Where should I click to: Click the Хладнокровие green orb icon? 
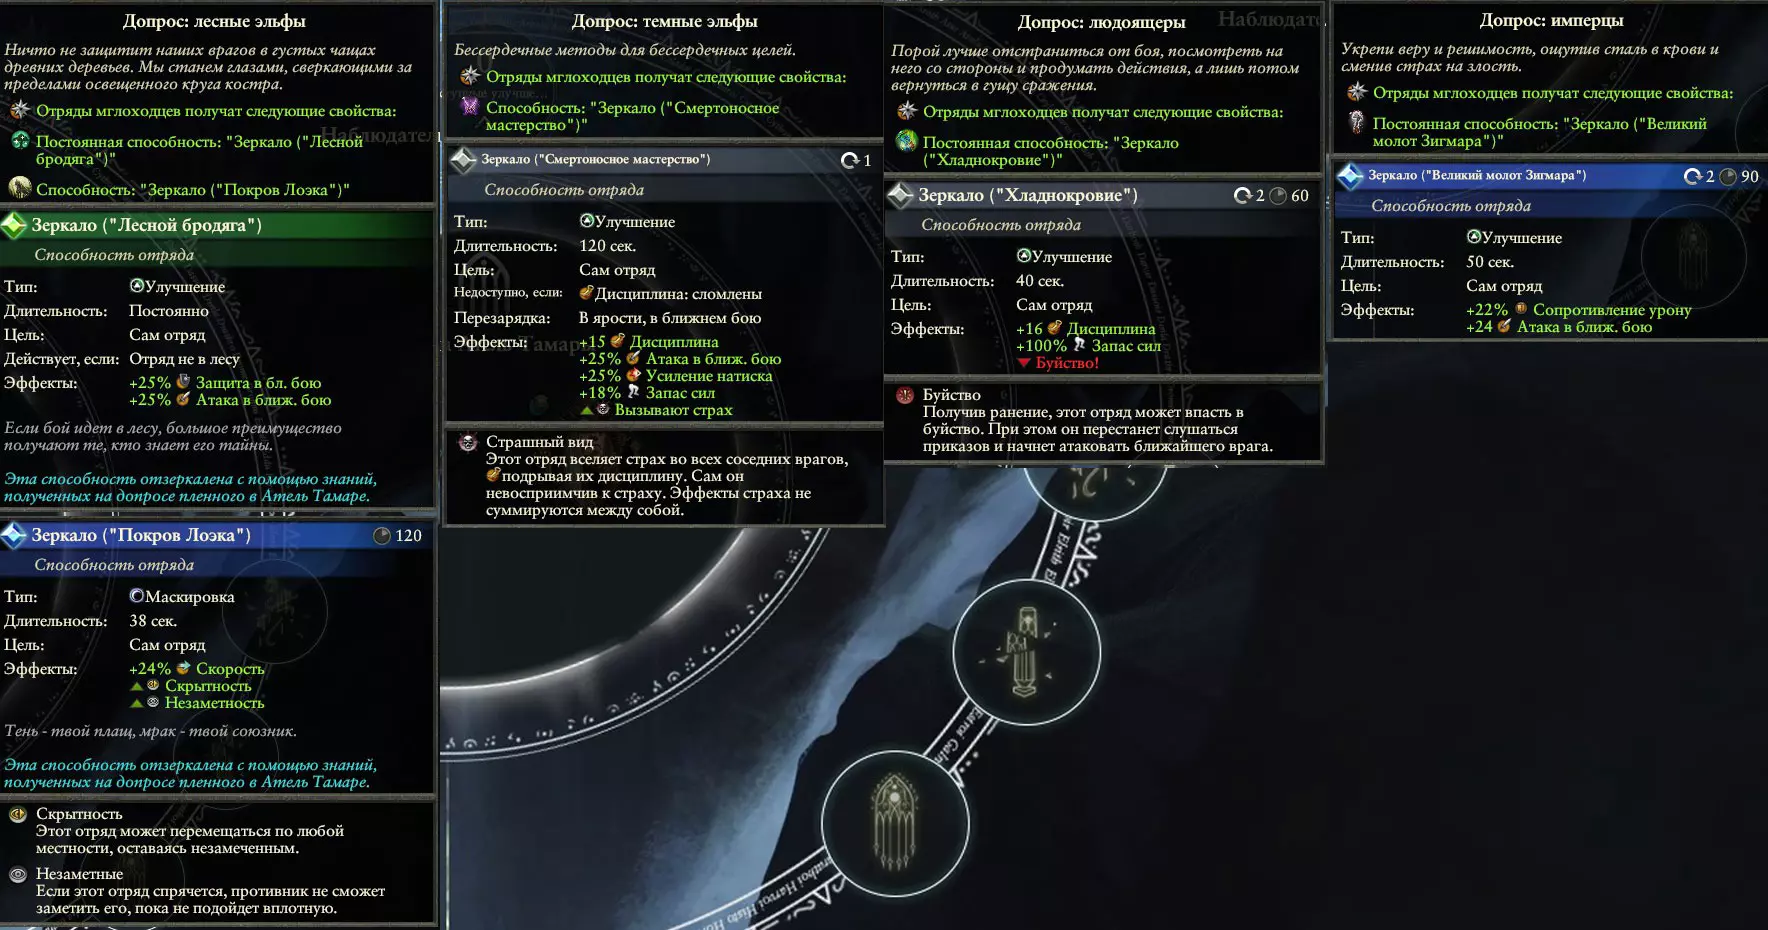[x=907, y=142]
